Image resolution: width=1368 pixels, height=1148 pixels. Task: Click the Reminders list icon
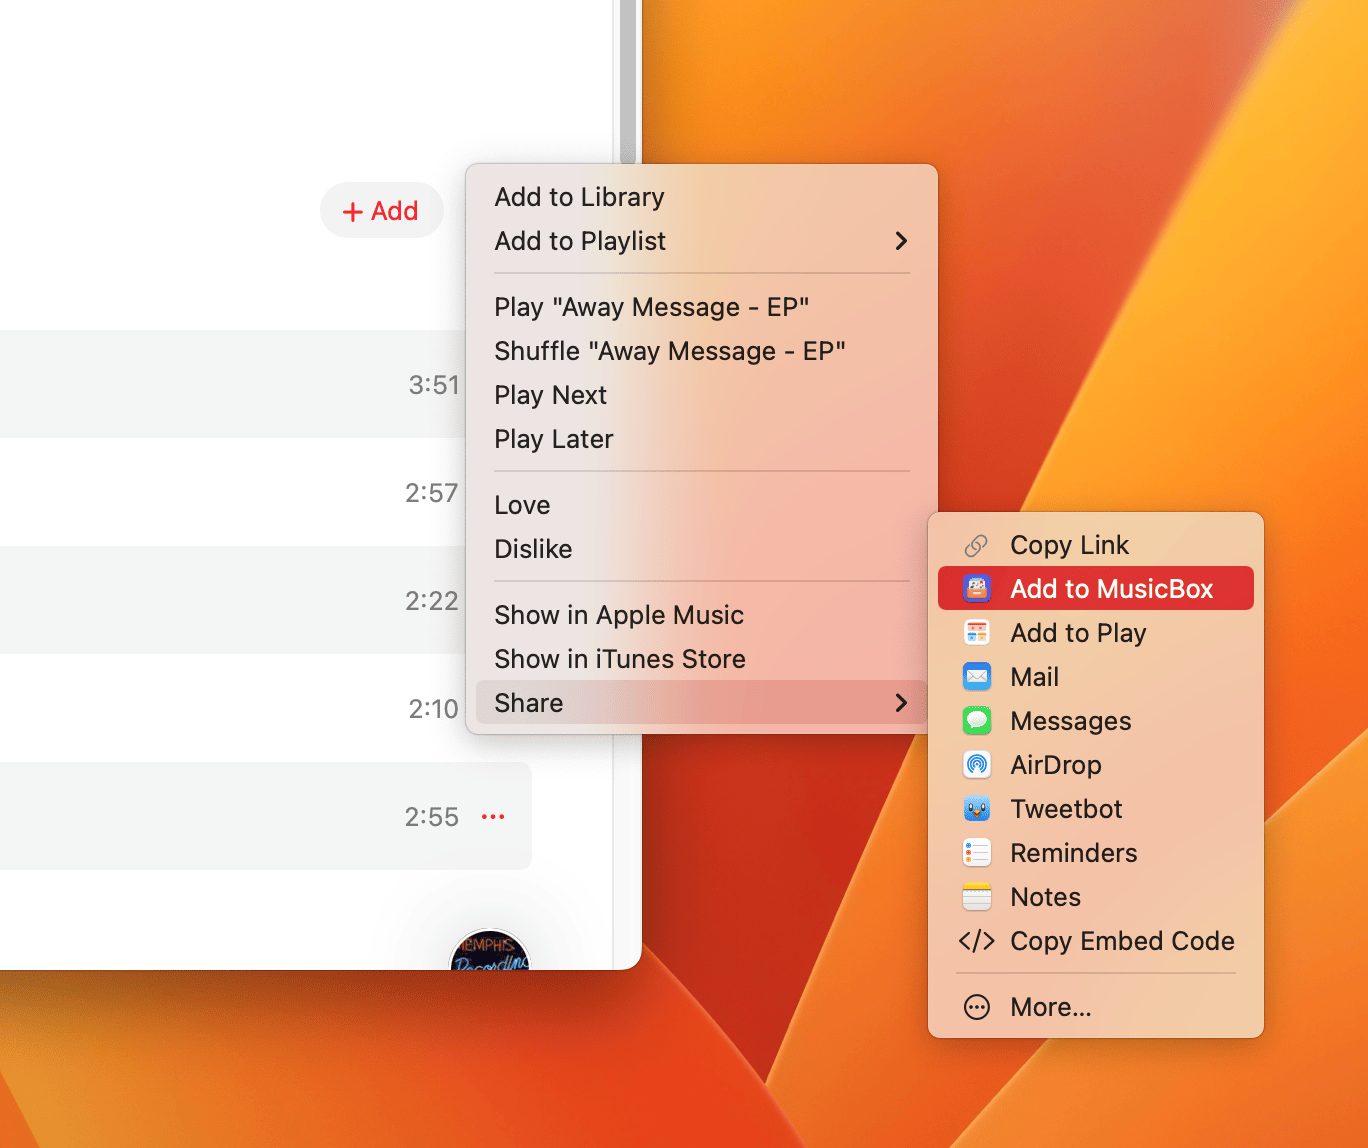[x=977, y=853]
